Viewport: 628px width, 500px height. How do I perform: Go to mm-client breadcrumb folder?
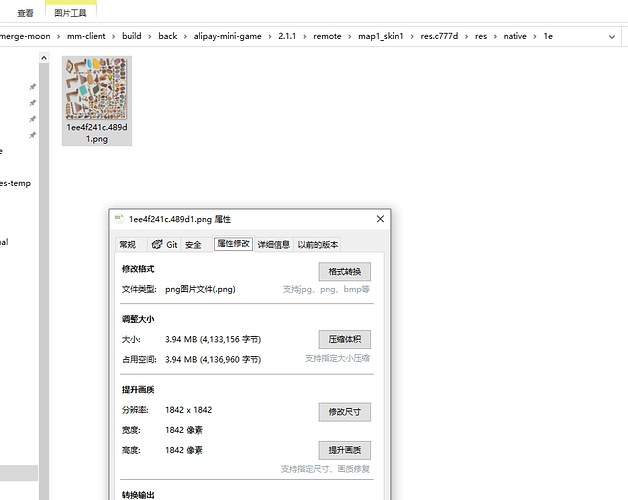pos(86,36)
